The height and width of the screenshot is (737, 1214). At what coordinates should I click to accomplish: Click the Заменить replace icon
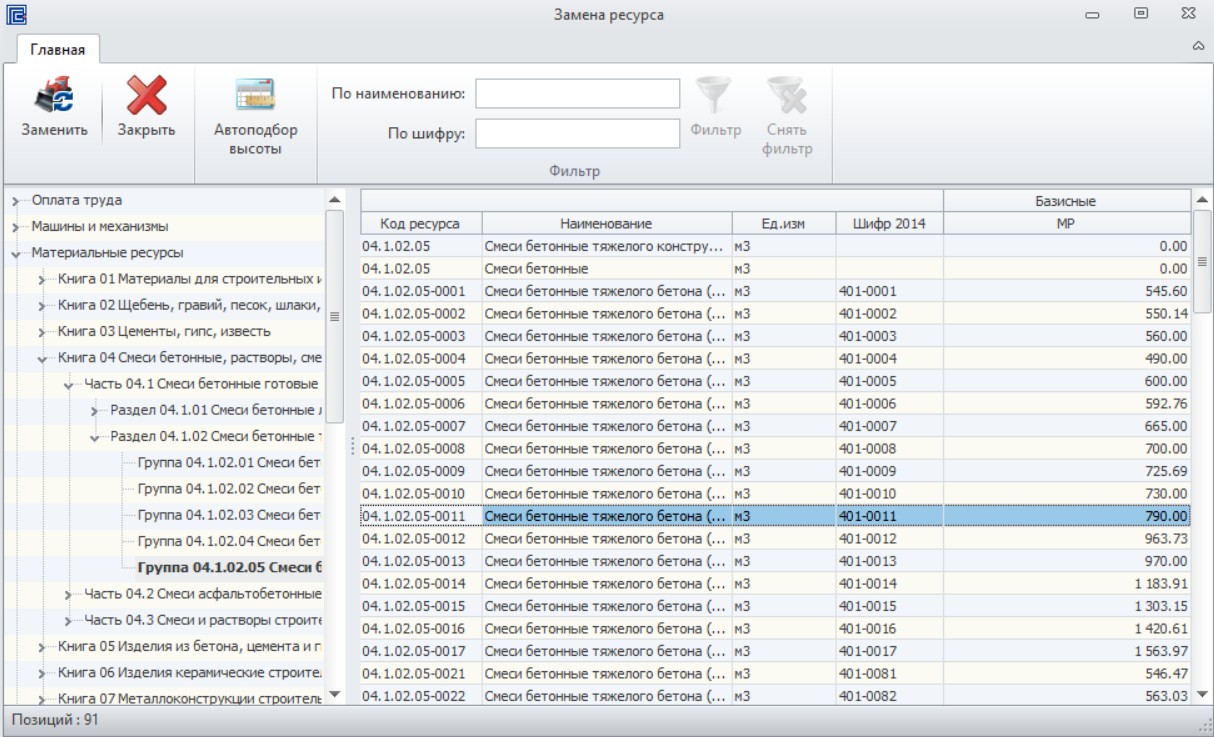click(x=54, y=96)
